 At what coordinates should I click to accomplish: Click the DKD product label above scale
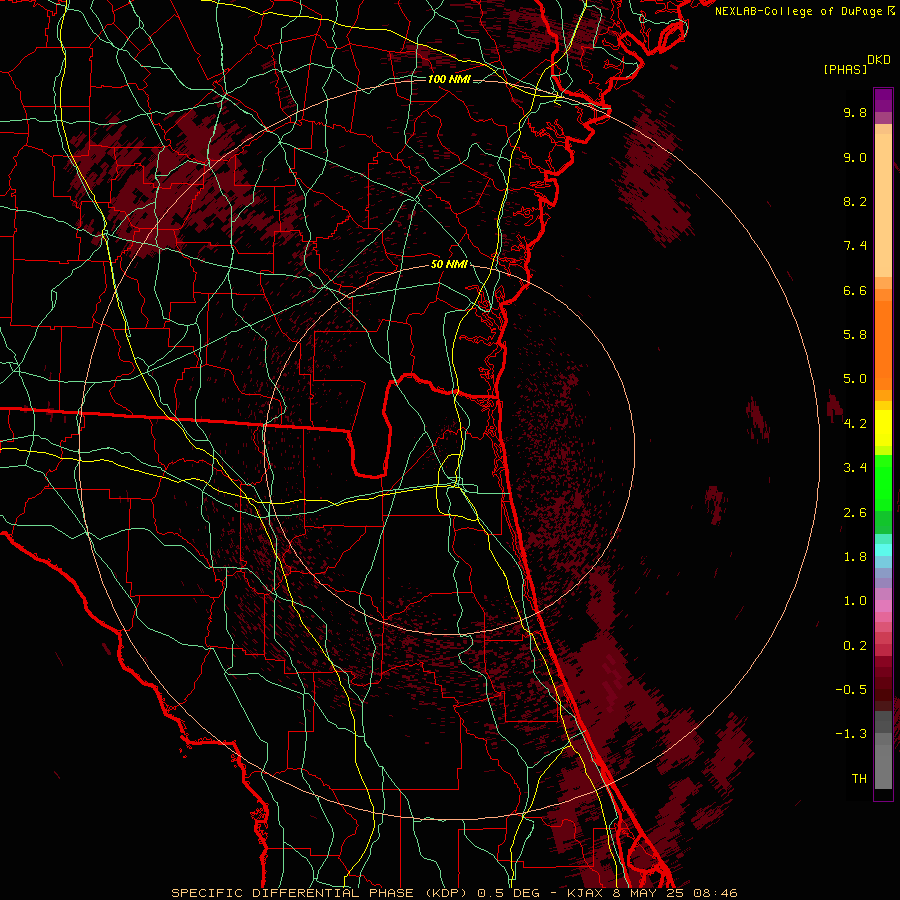879,60
